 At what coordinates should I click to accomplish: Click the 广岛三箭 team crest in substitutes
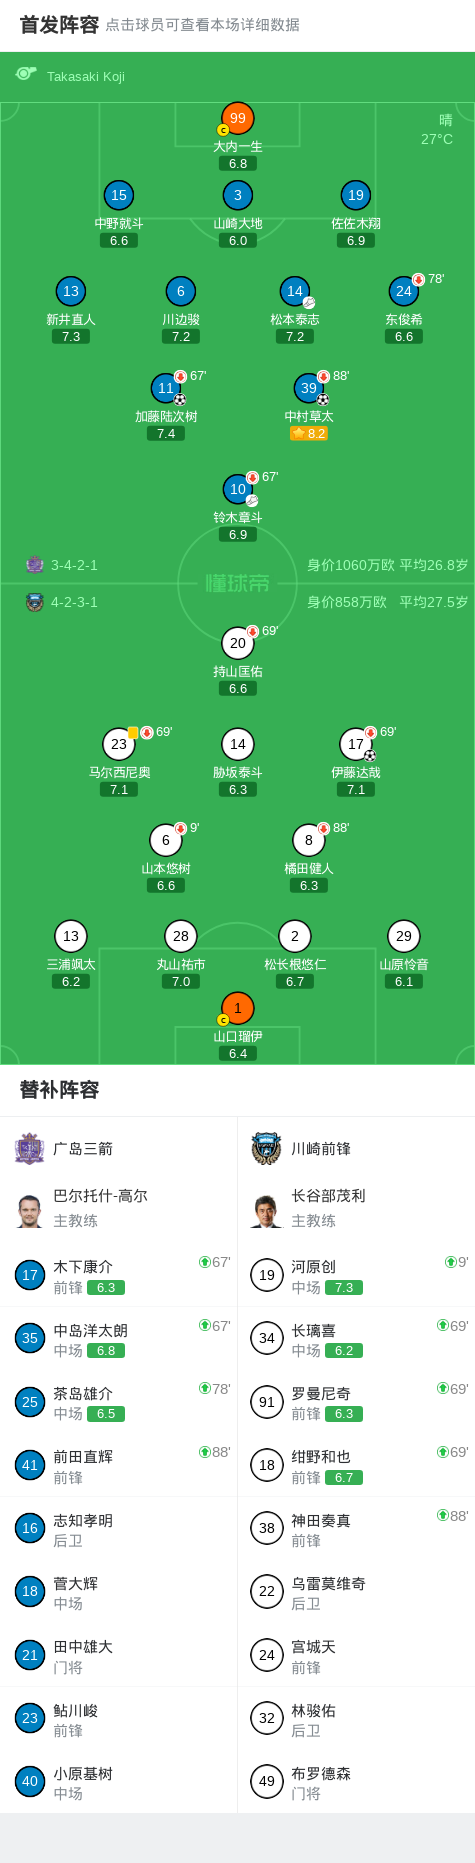coord(29,1148)
